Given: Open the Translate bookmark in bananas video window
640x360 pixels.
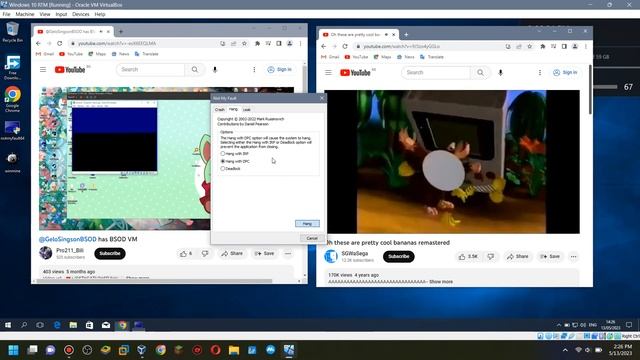Looking at the screenshot, I should tap(432, 57).
